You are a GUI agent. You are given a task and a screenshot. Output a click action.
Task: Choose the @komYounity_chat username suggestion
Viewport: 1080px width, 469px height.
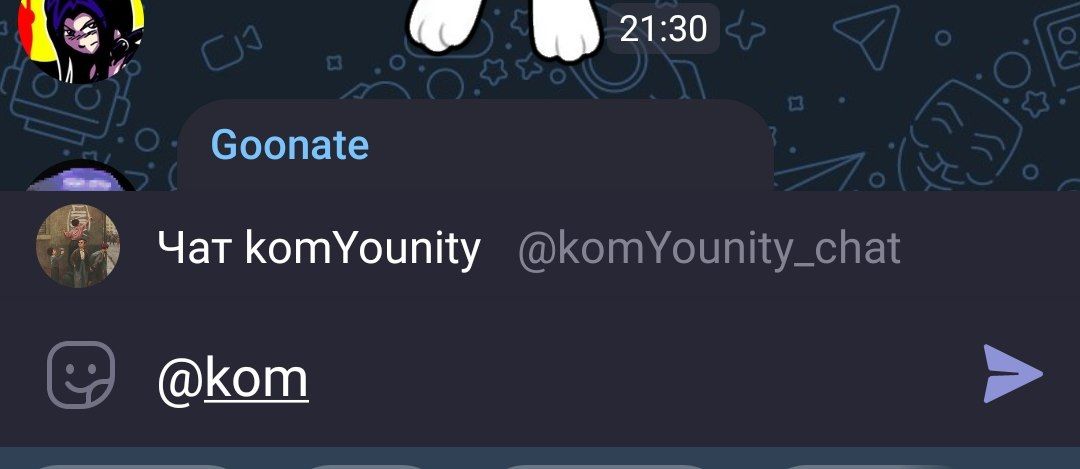(x=709, y=249)
